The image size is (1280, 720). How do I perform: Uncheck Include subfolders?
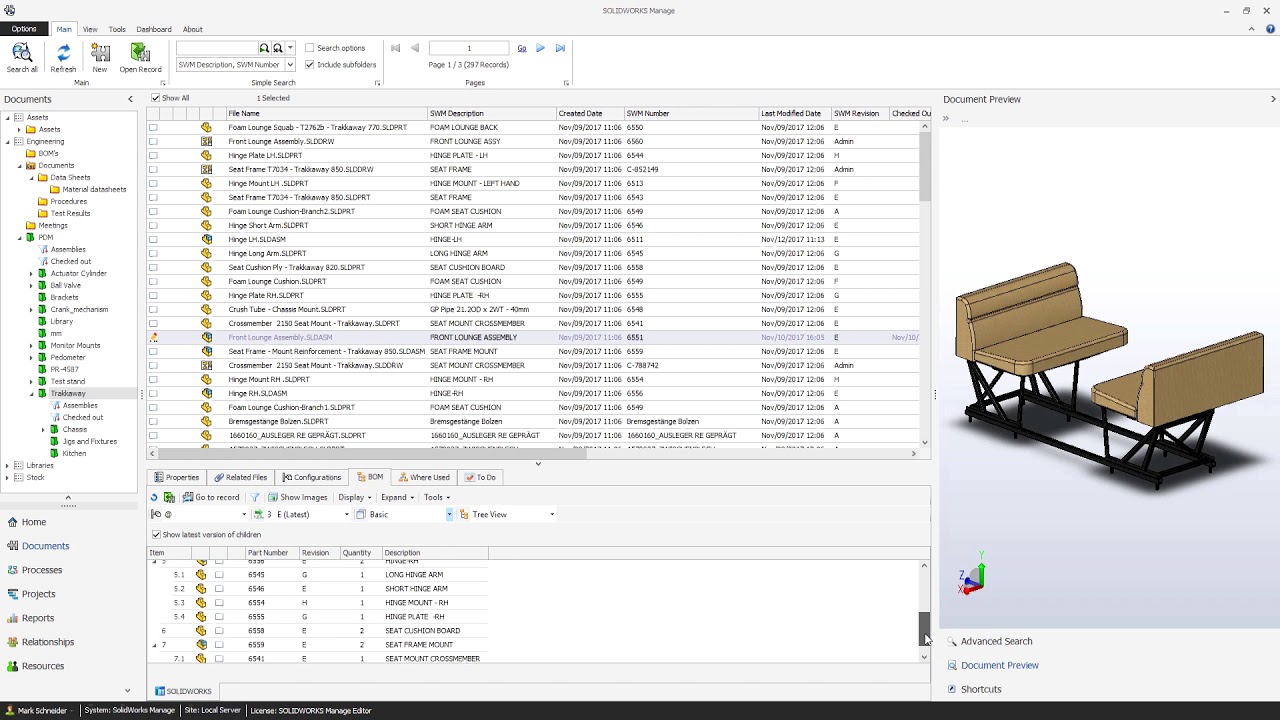(x=310, y=65)
